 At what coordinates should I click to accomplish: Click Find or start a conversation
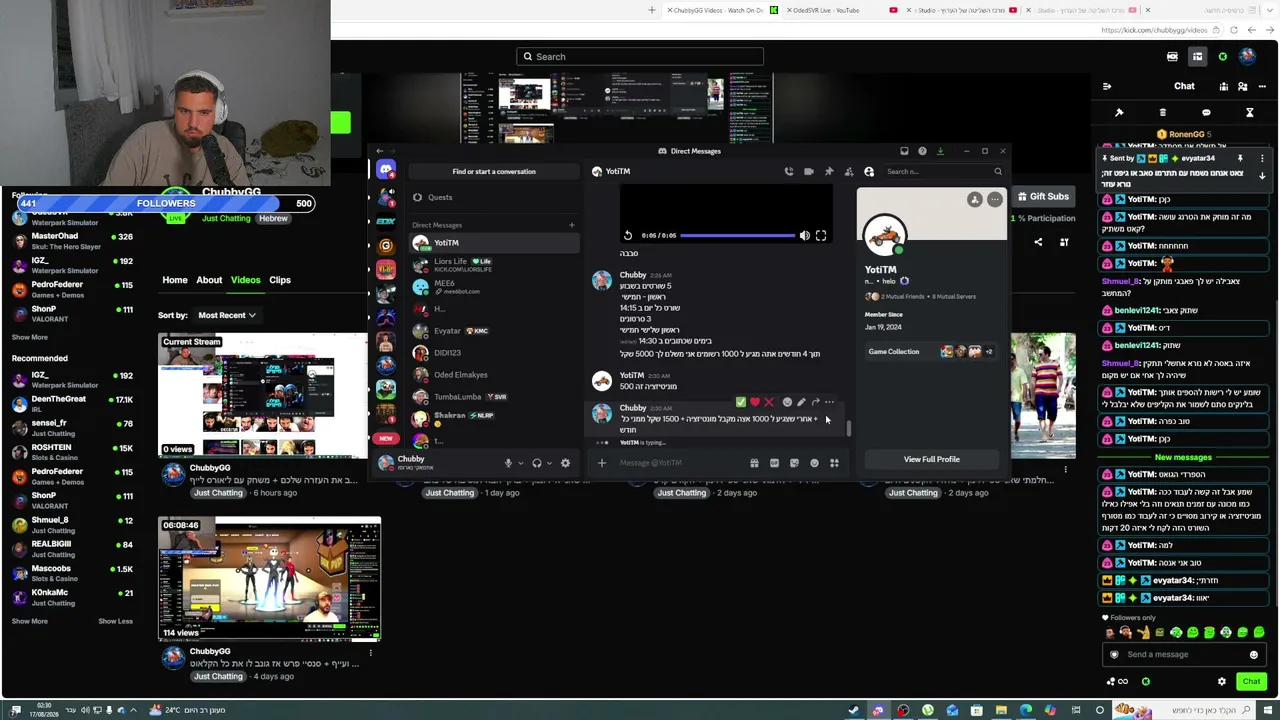494,171
